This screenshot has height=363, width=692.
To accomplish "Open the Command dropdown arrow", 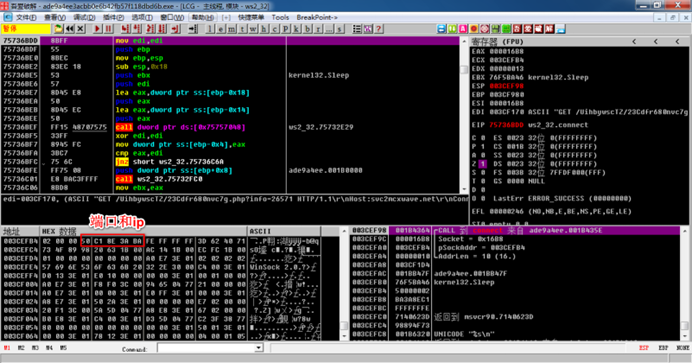I will tap(259, 348).
